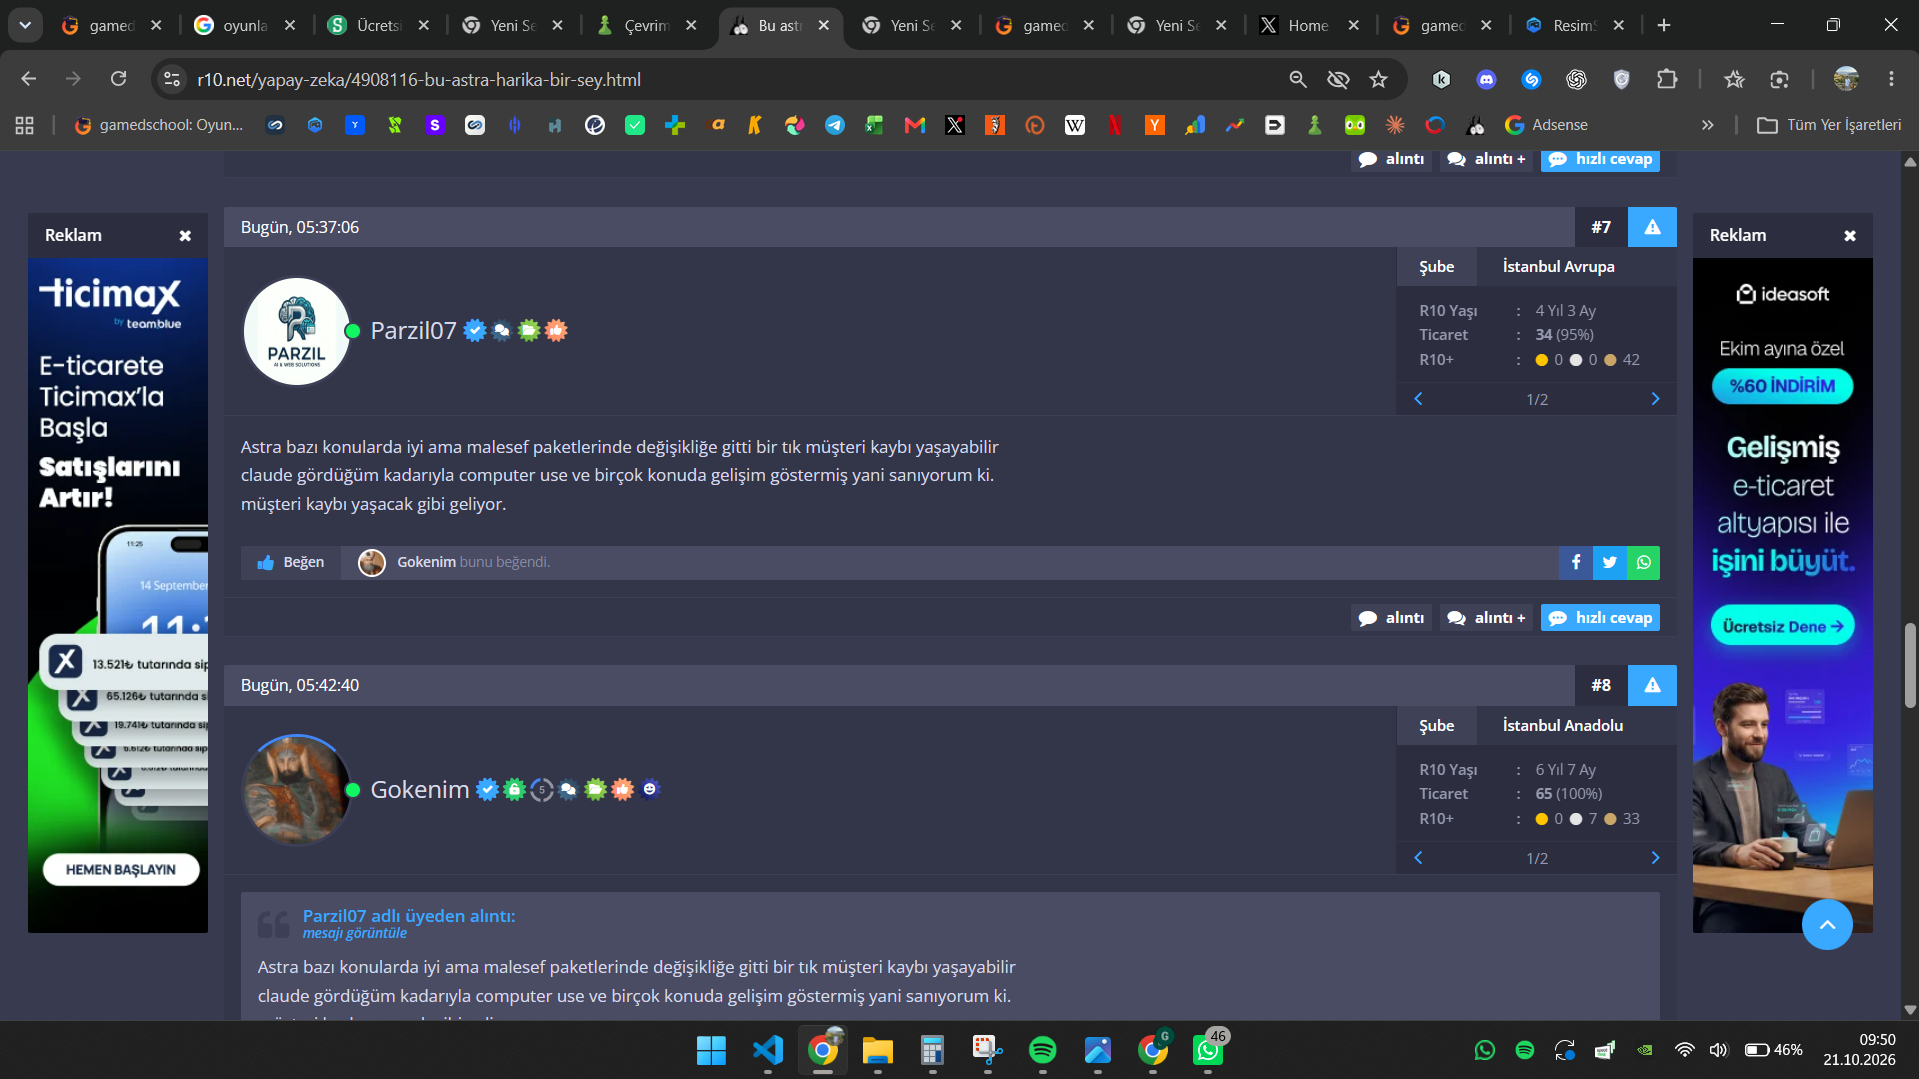Show previous profile page for Gokenim
This screenshot has width=1919, height=1079.
click(1418, 858)
